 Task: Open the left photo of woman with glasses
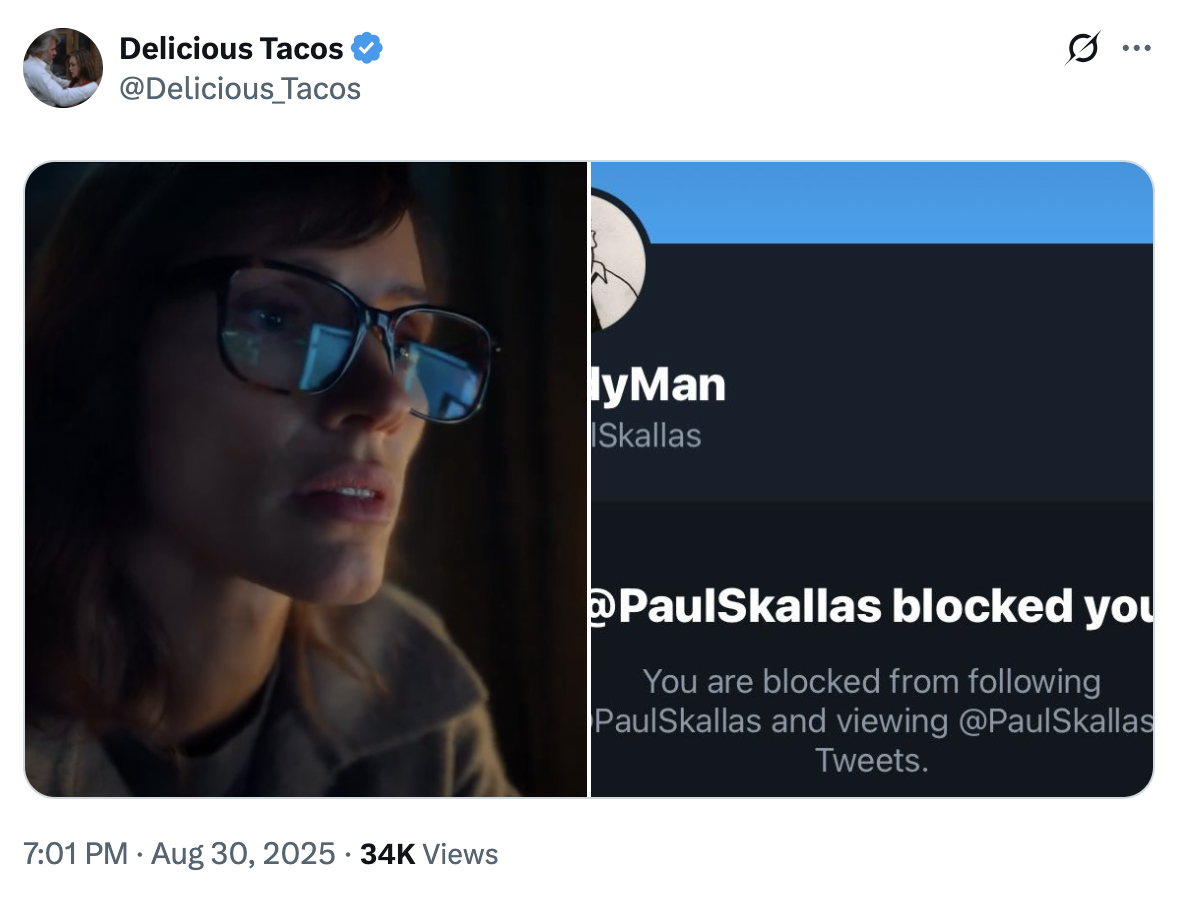305,479
